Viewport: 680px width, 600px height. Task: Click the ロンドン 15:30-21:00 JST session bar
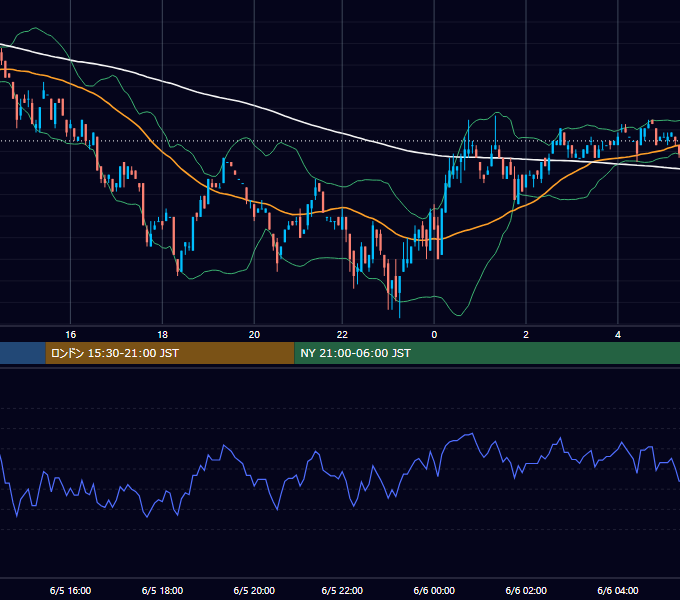(170, 353)
